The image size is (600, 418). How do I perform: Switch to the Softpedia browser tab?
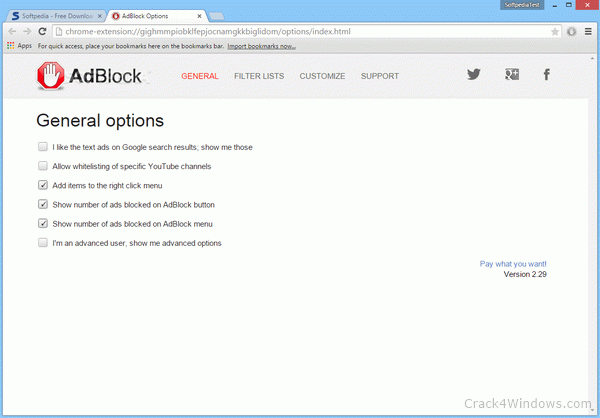point(55,16)
